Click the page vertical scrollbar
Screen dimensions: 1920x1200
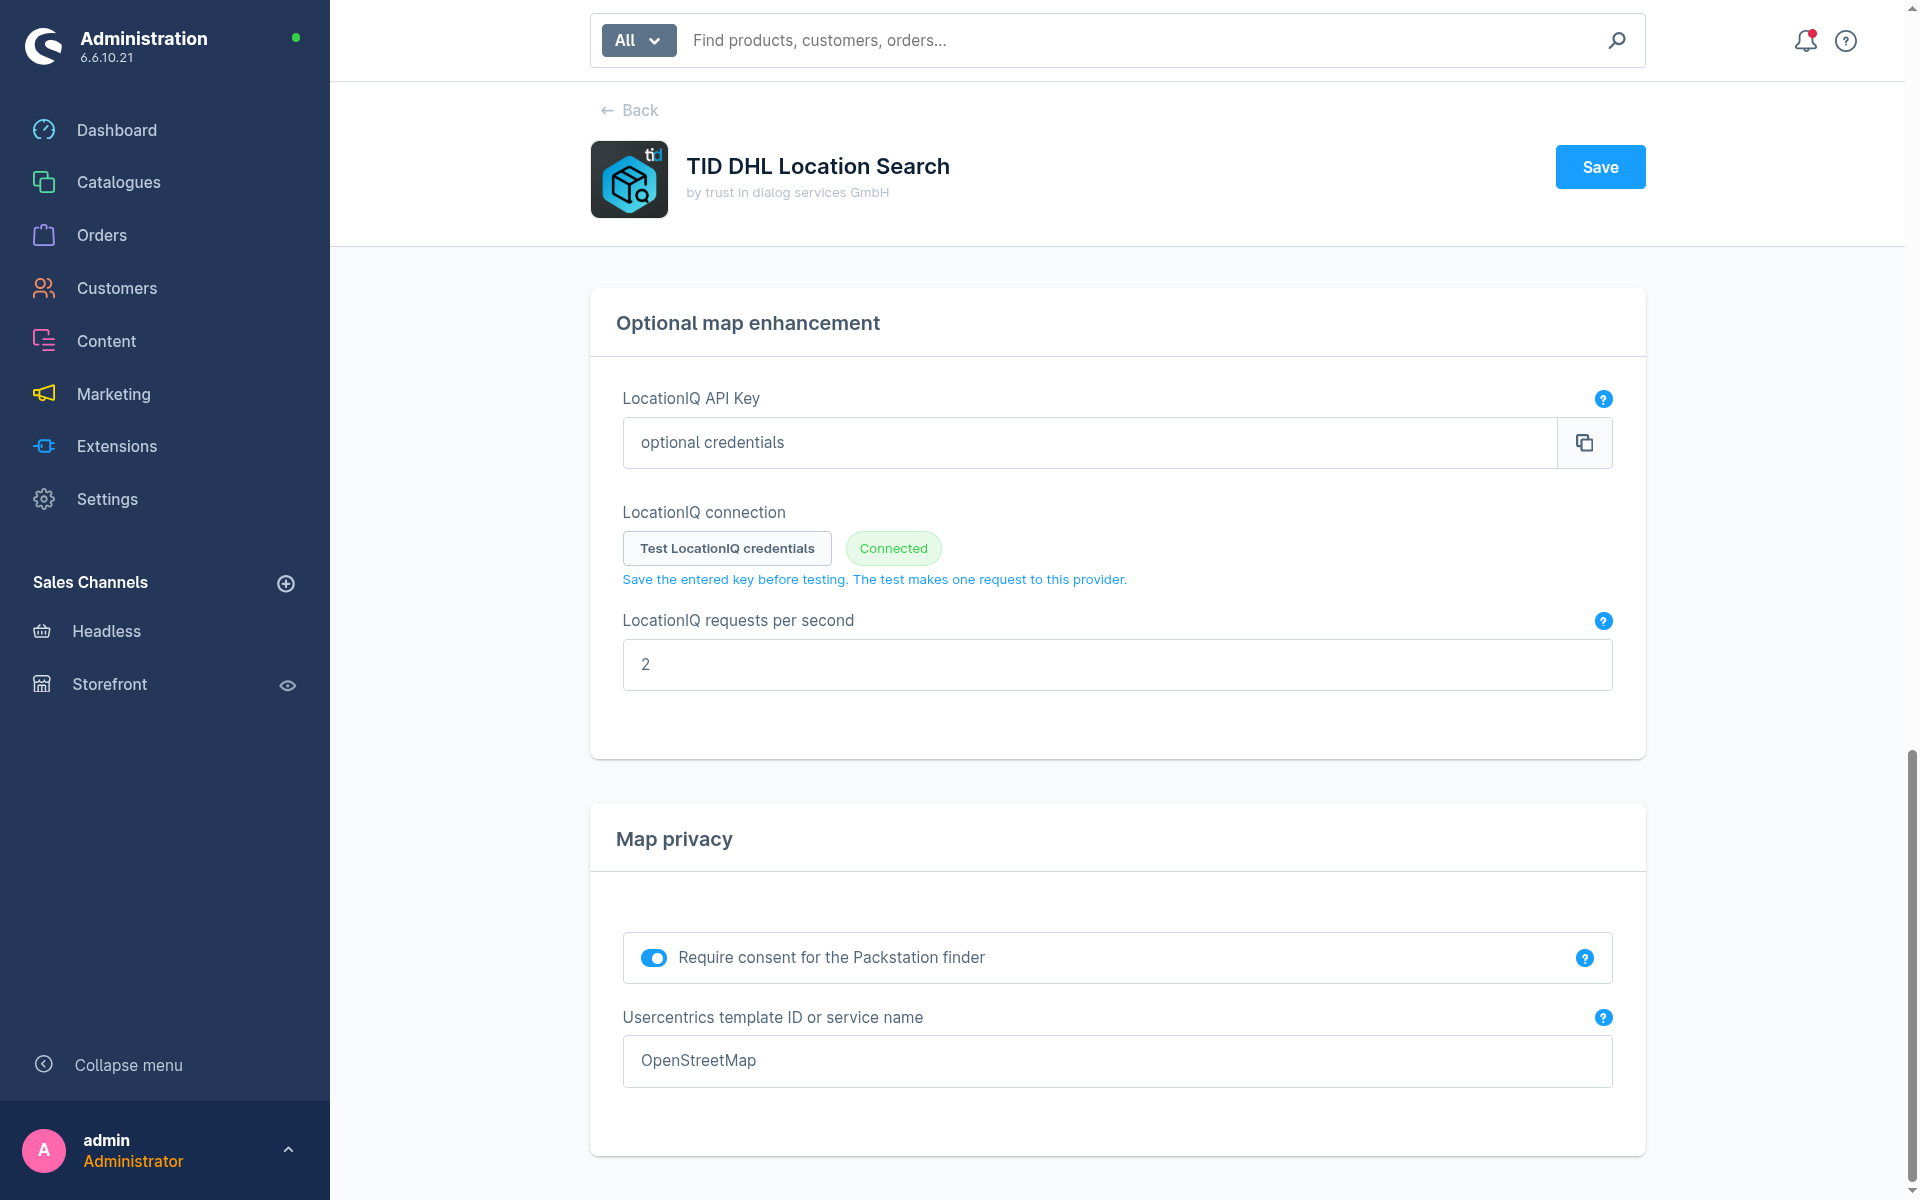pyautogui.click(x=1912, y=965)
